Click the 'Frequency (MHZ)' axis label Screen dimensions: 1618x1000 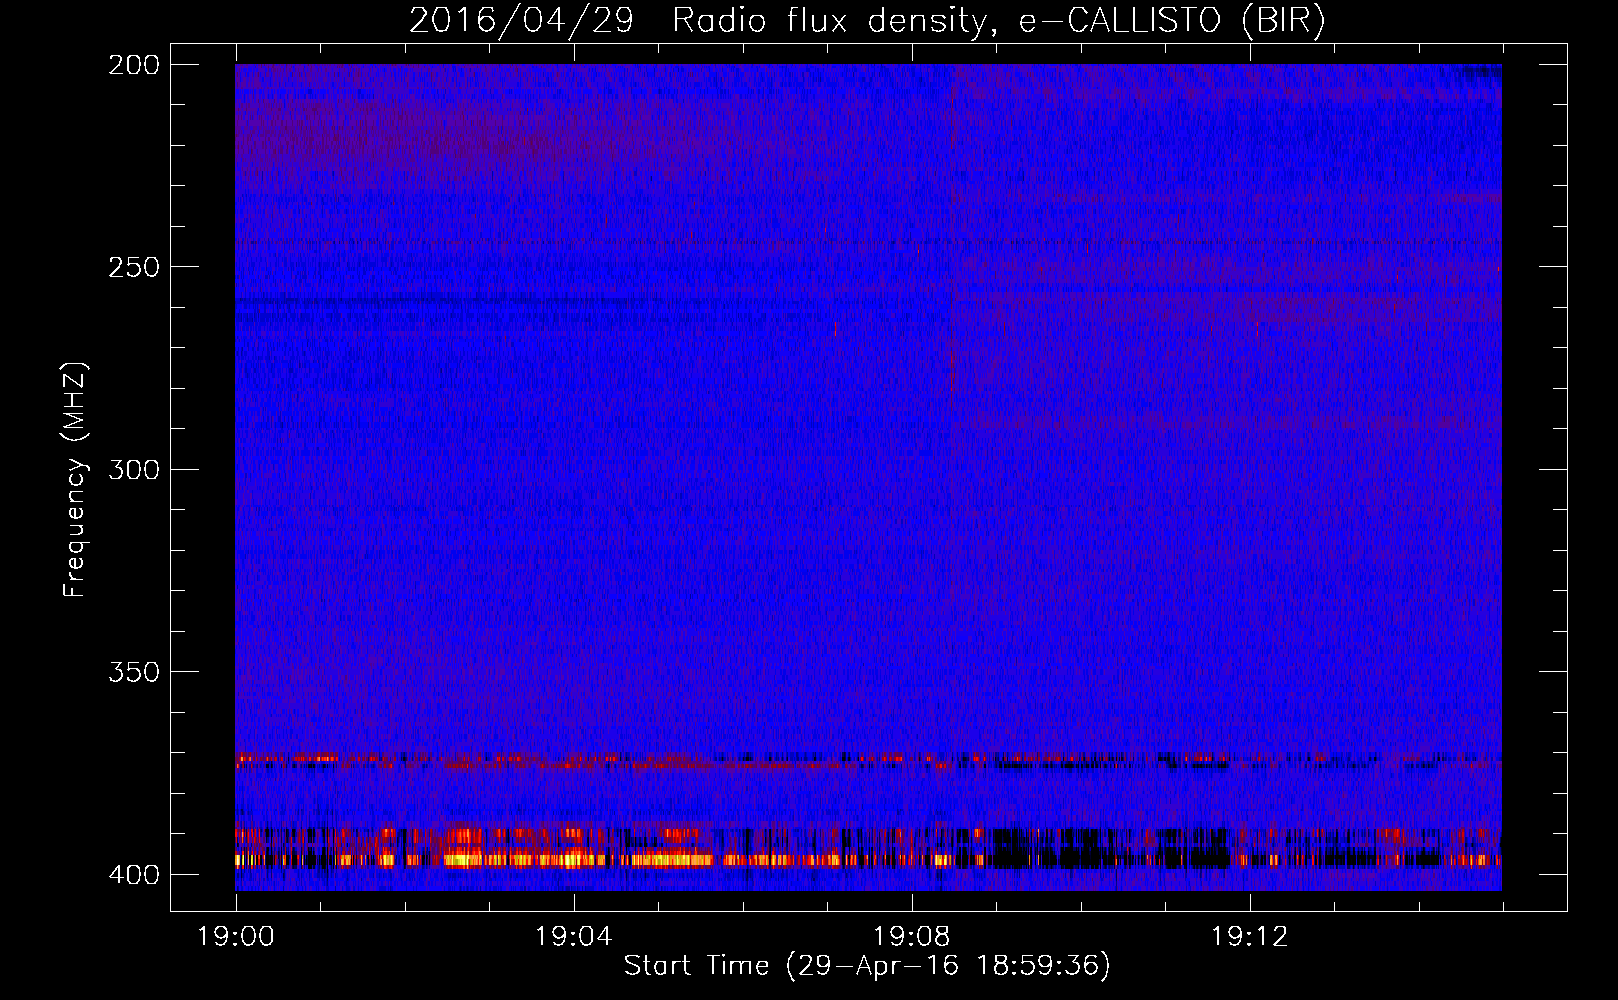tap(75, 480)
